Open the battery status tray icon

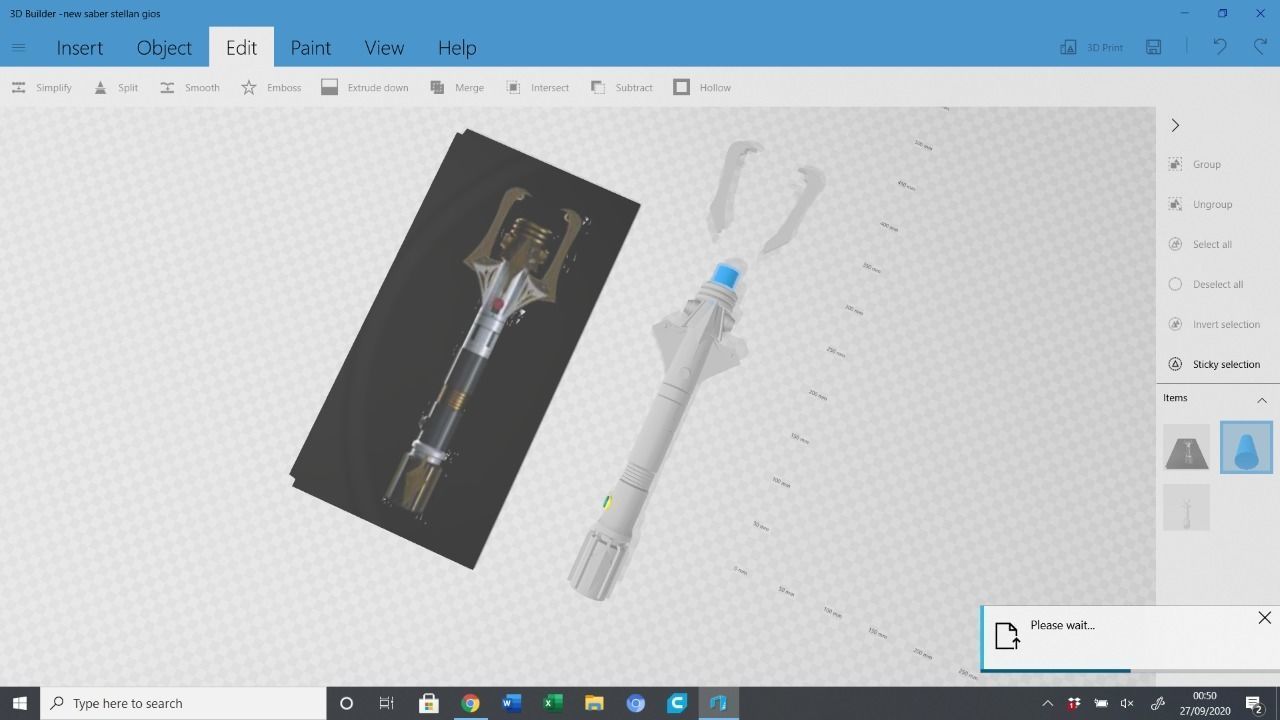tap(1101, 703)
